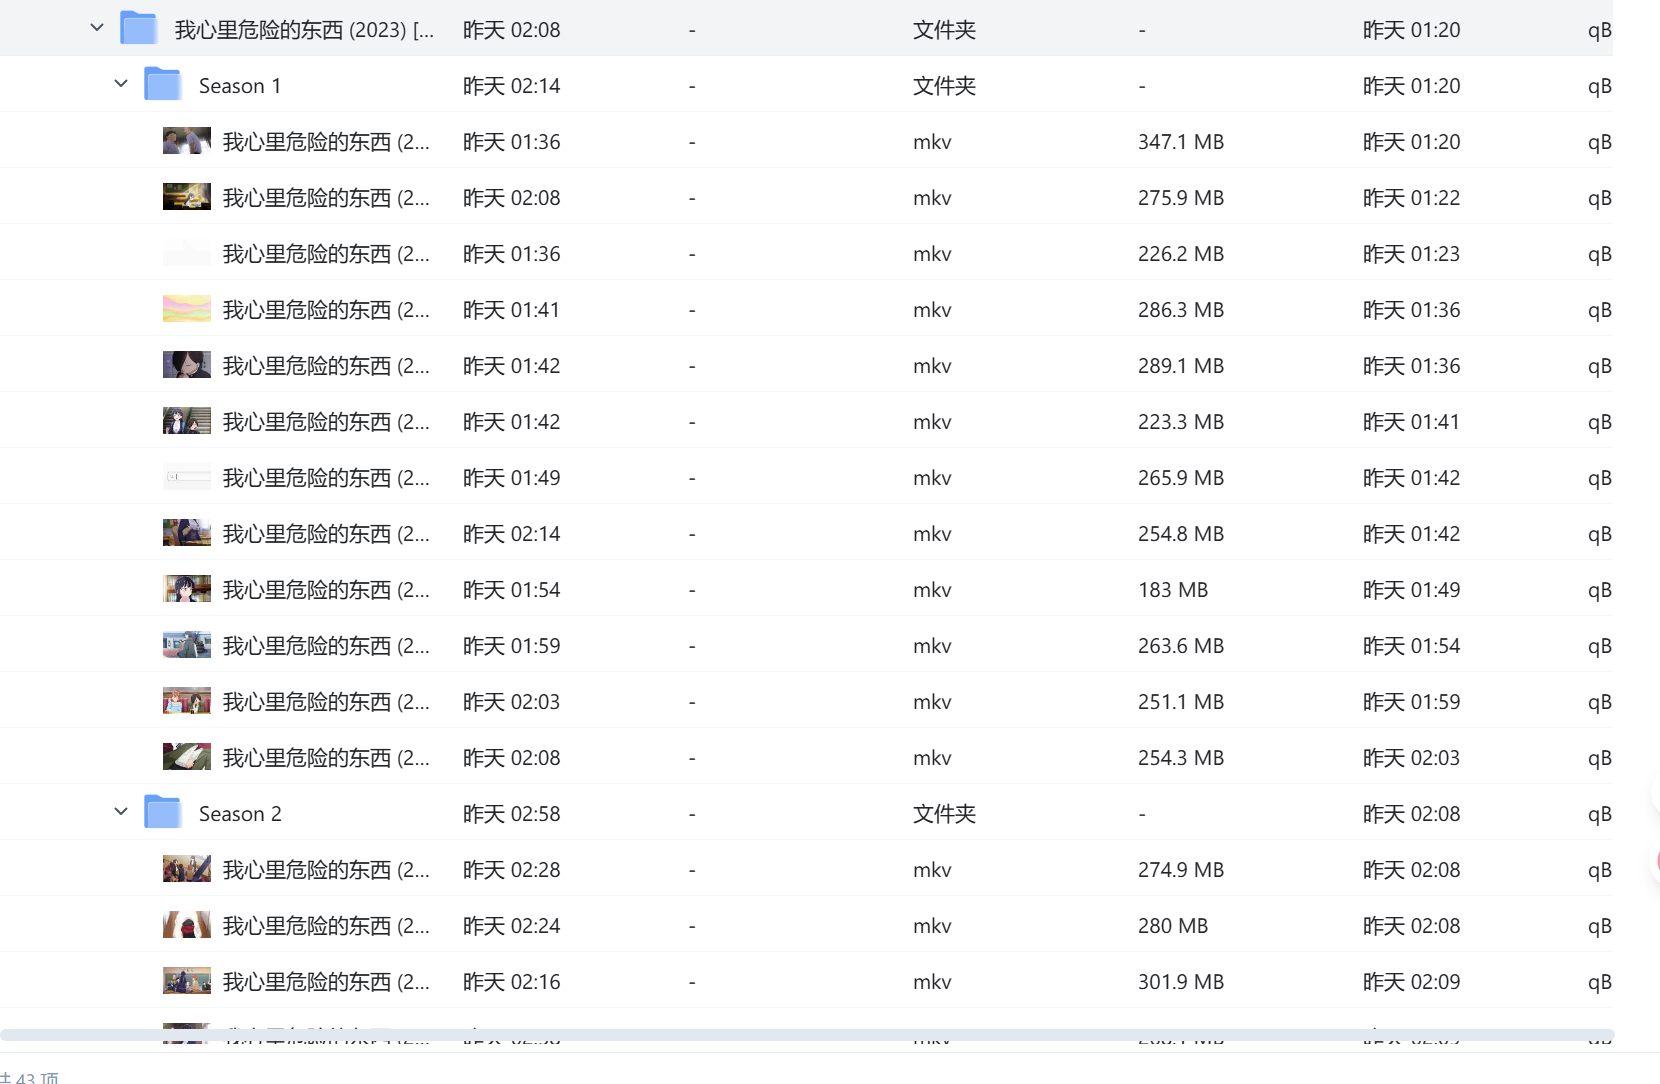Screen dimensions: 1660x1084
Task: Select the 我心里危险的东西 (2023) folder name
Action: 305,30
